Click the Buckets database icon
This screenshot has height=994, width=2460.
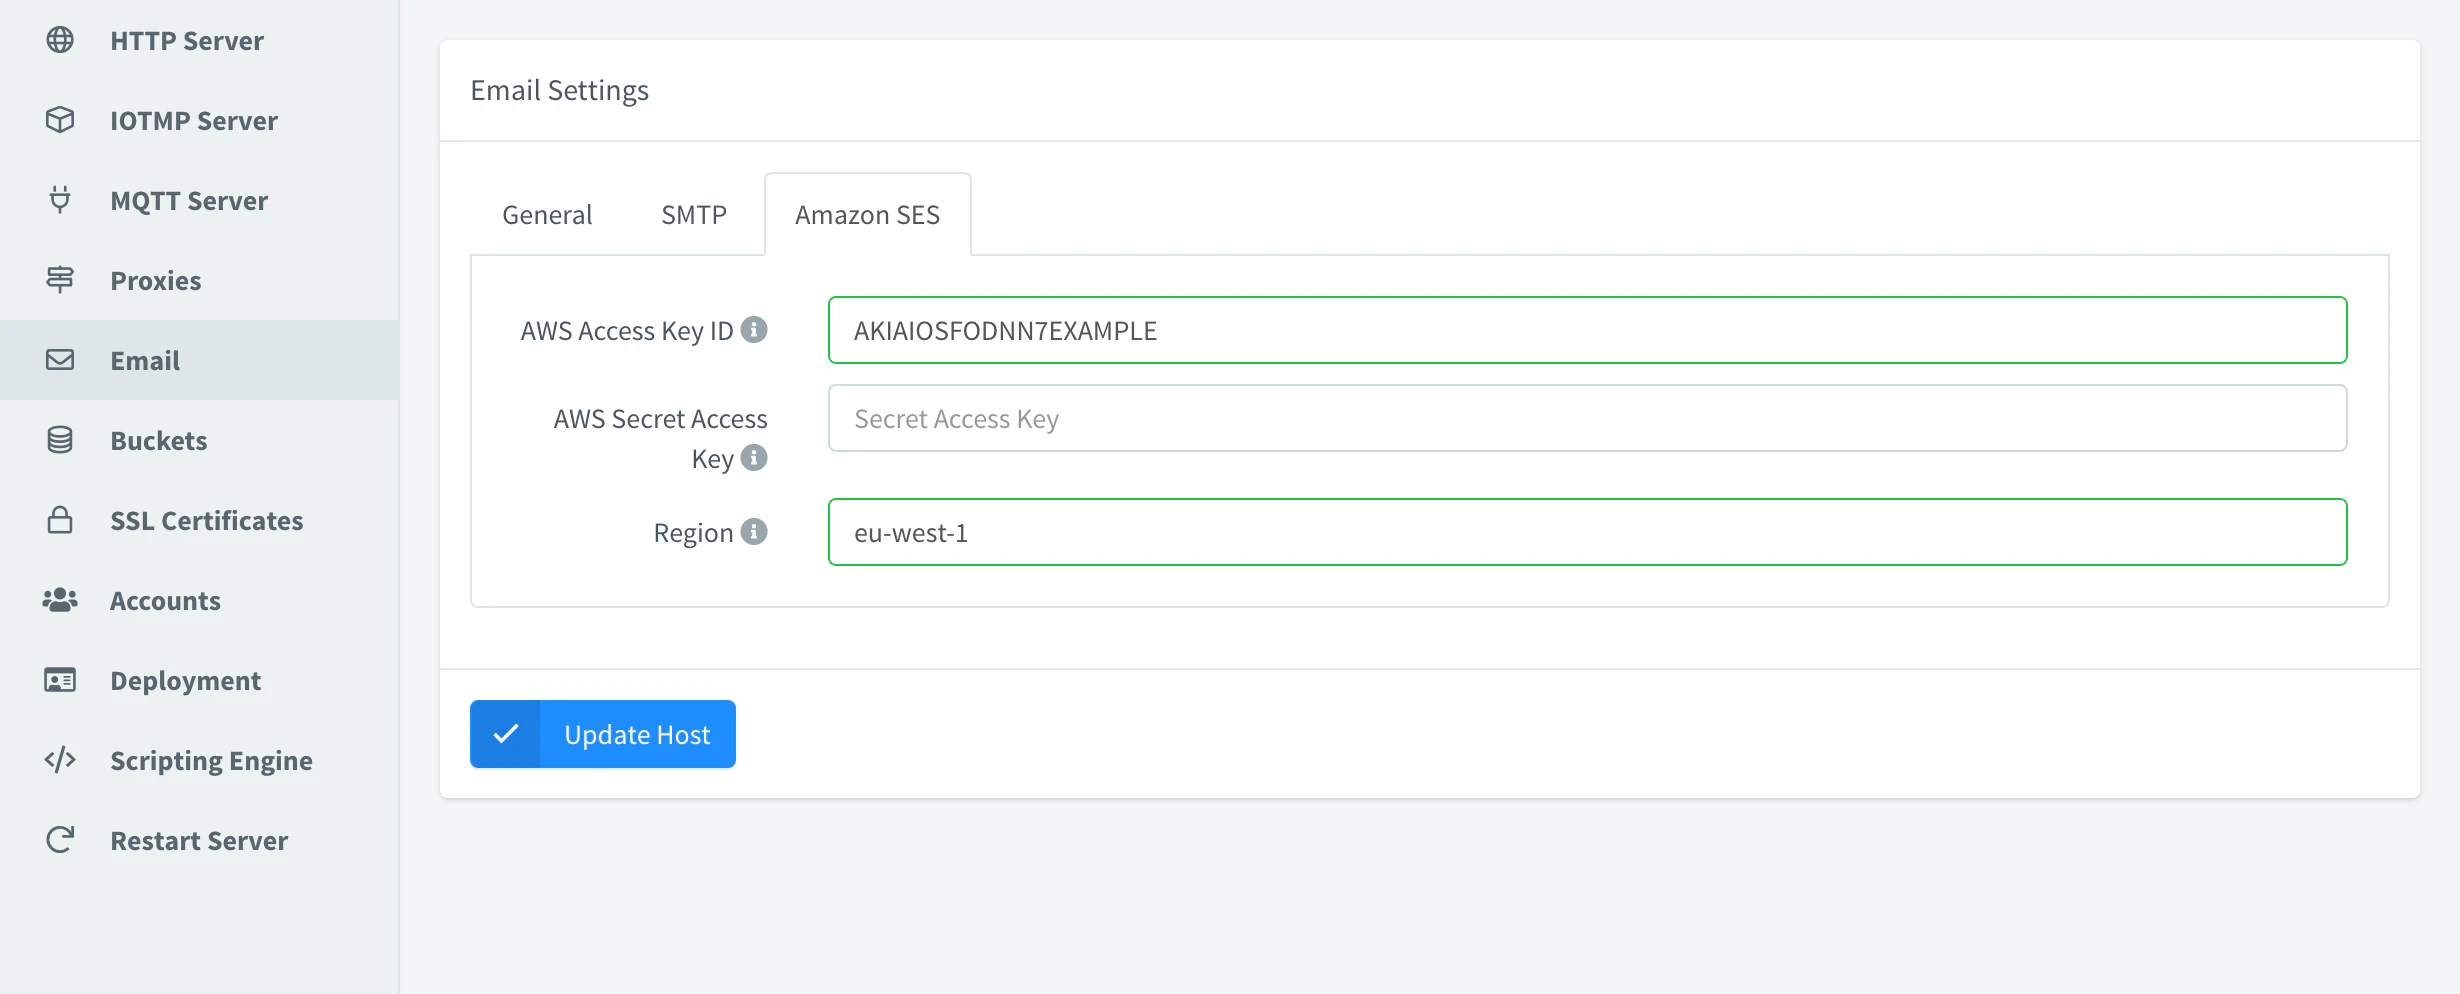pyautogui.click(x=60, y=440)
